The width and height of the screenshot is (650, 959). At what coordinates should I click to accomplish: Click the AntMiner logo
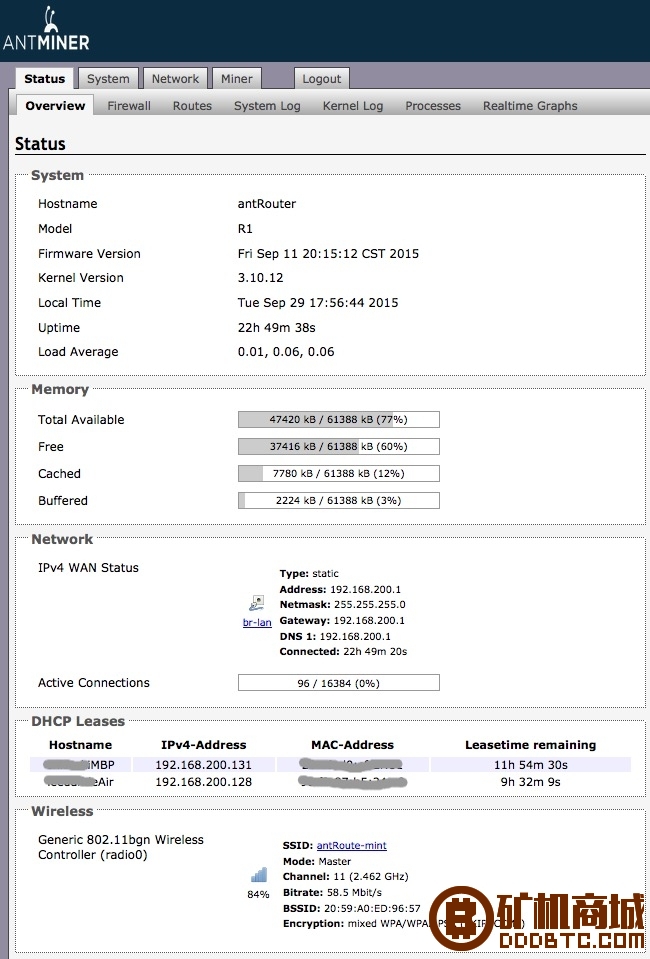pyautogui.click(x=46, y=29)
